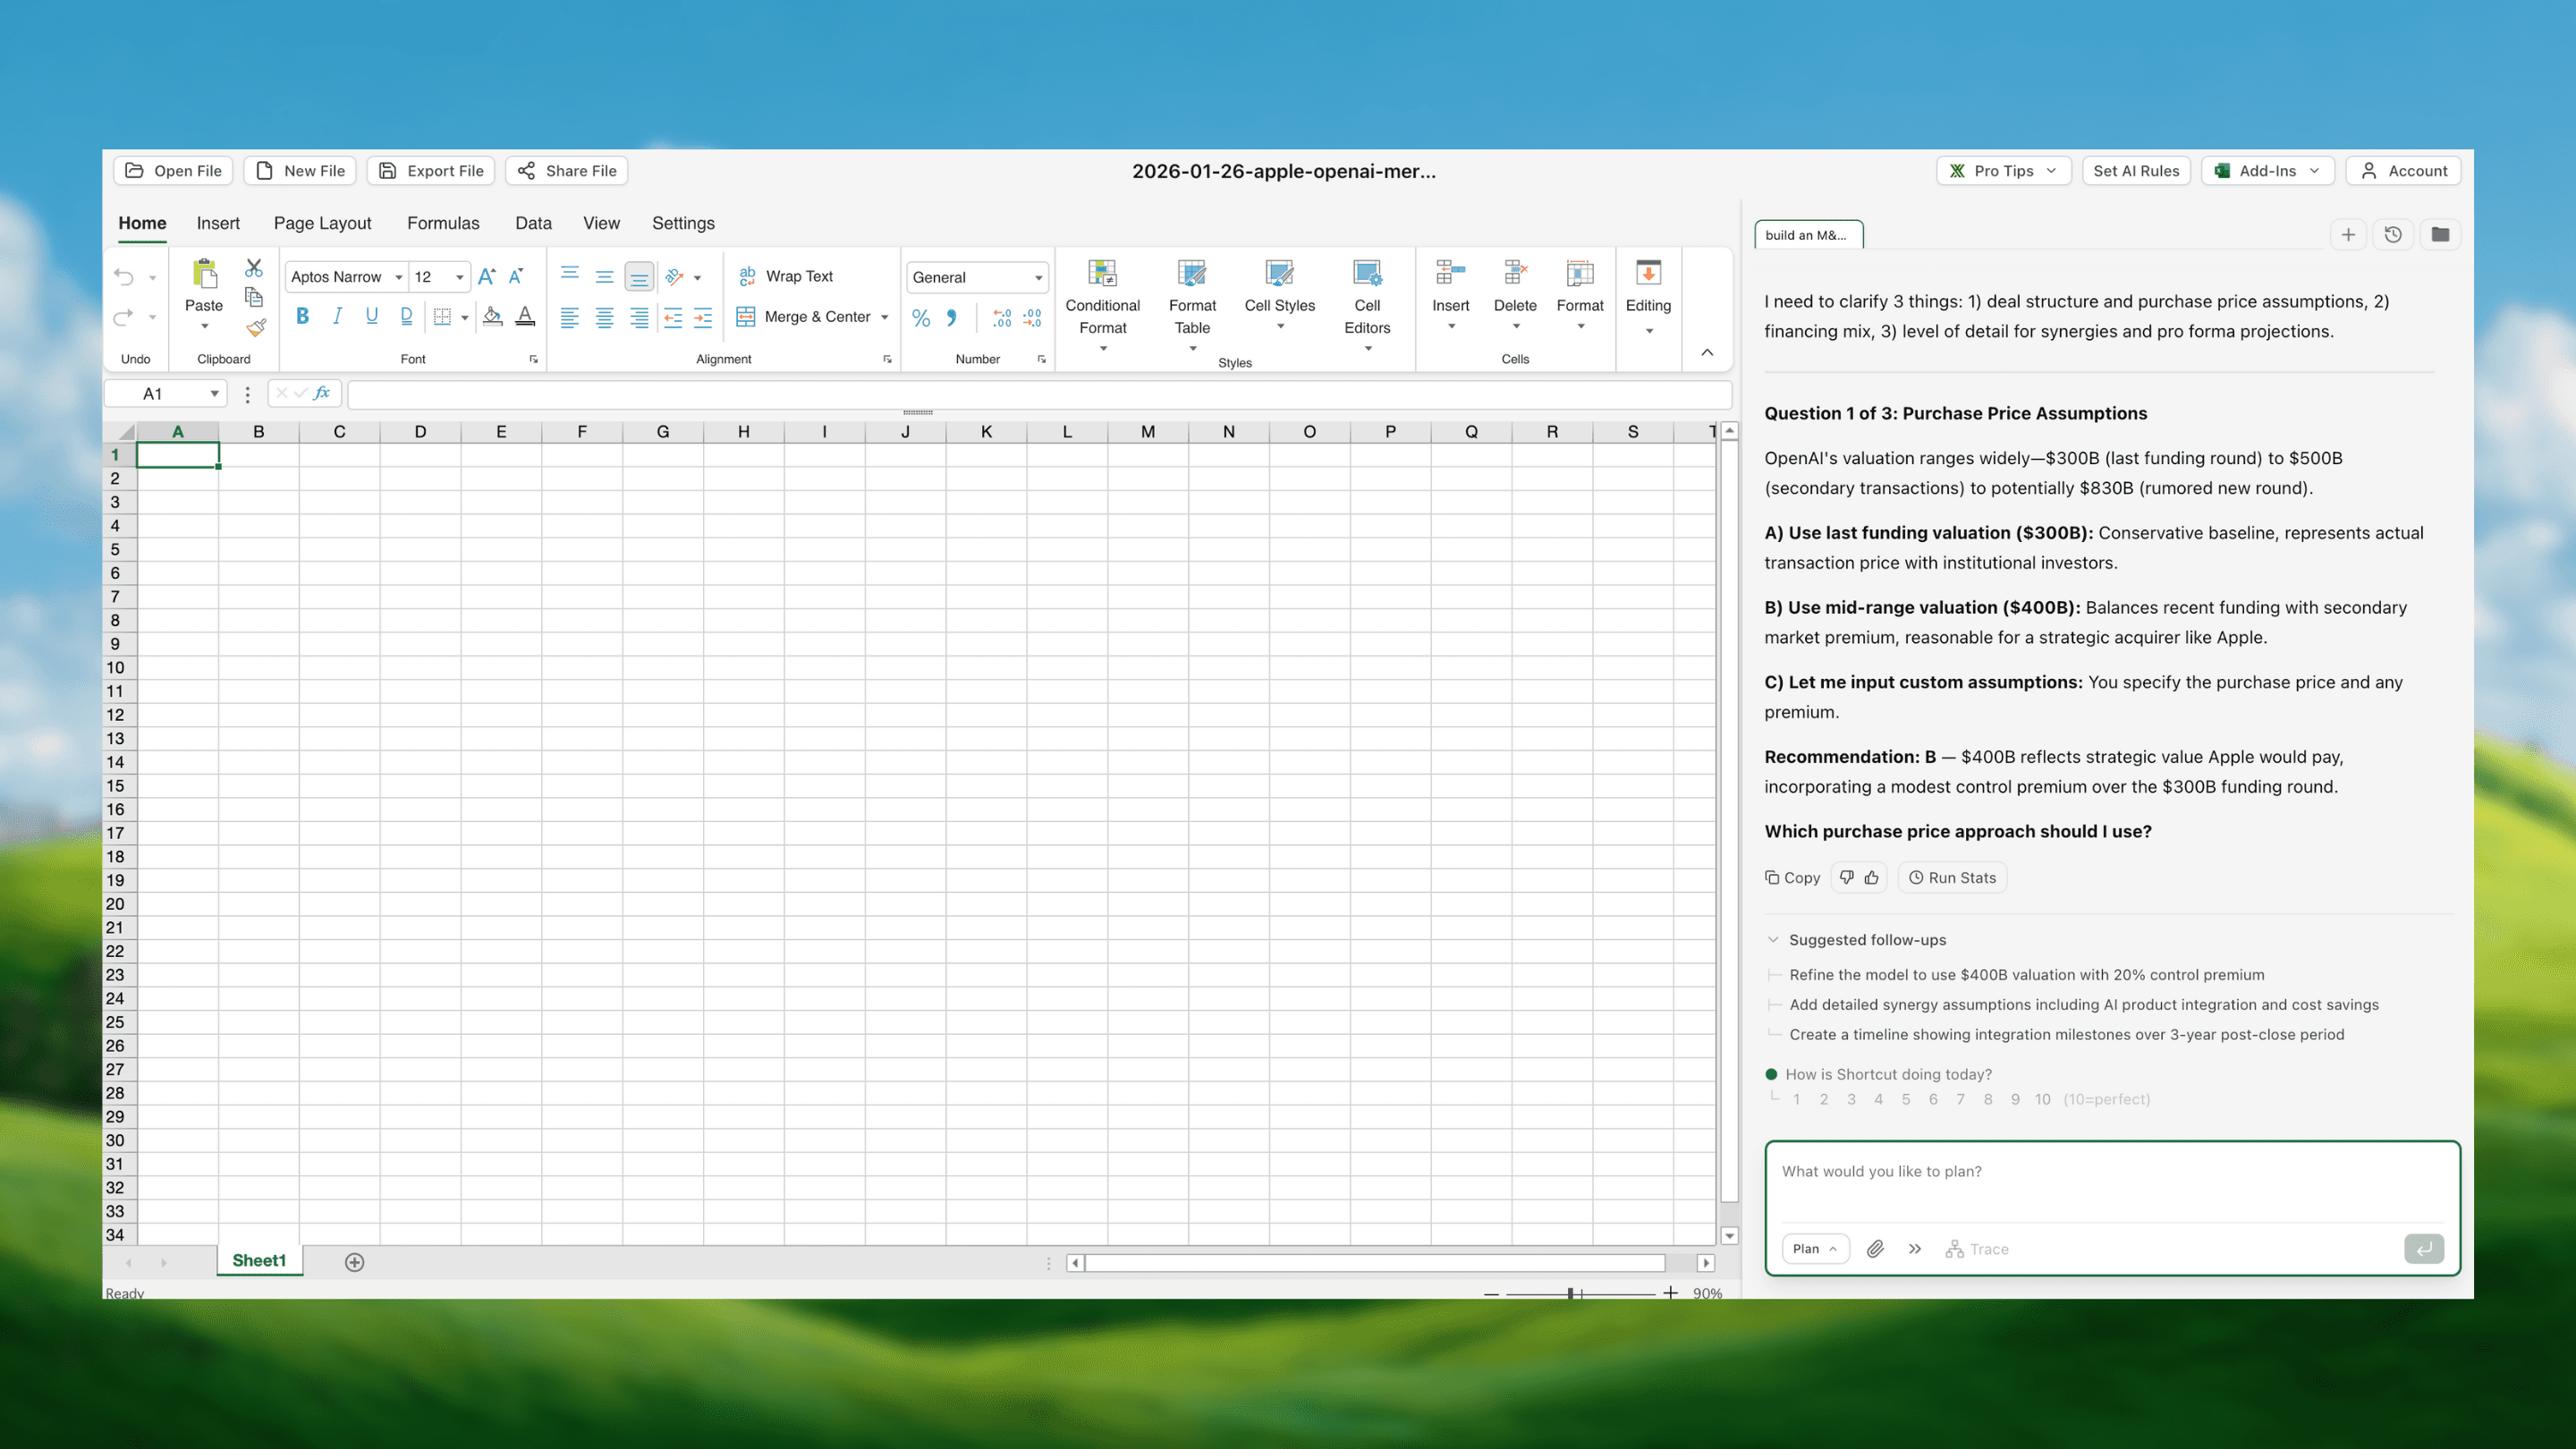This screenshot has height=1449, width=2576.
Task: Adjust the zoom slider at bottom right
Action: 1570,1292
